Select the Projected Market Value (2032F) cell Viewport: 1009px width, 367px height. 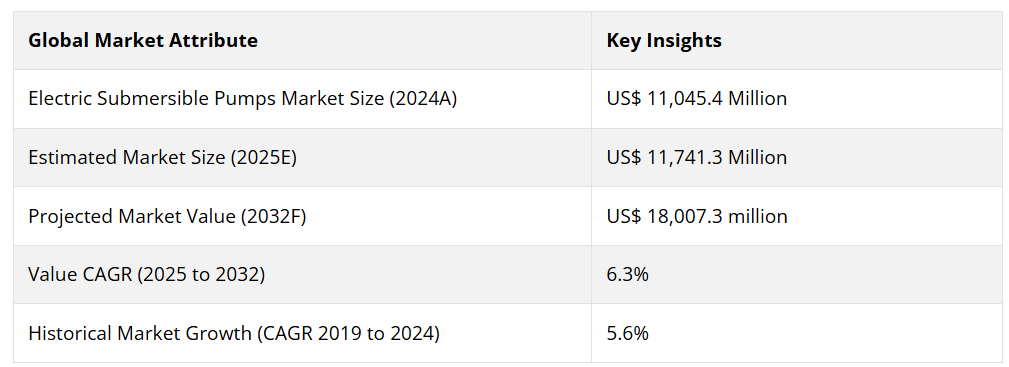[302, 216]
